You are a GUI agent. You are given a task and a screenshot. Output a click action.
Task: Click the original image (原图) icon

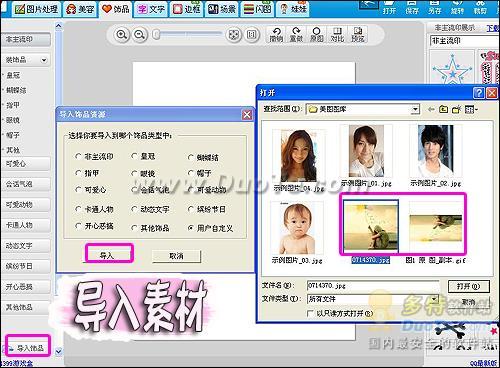click(317, 35)
